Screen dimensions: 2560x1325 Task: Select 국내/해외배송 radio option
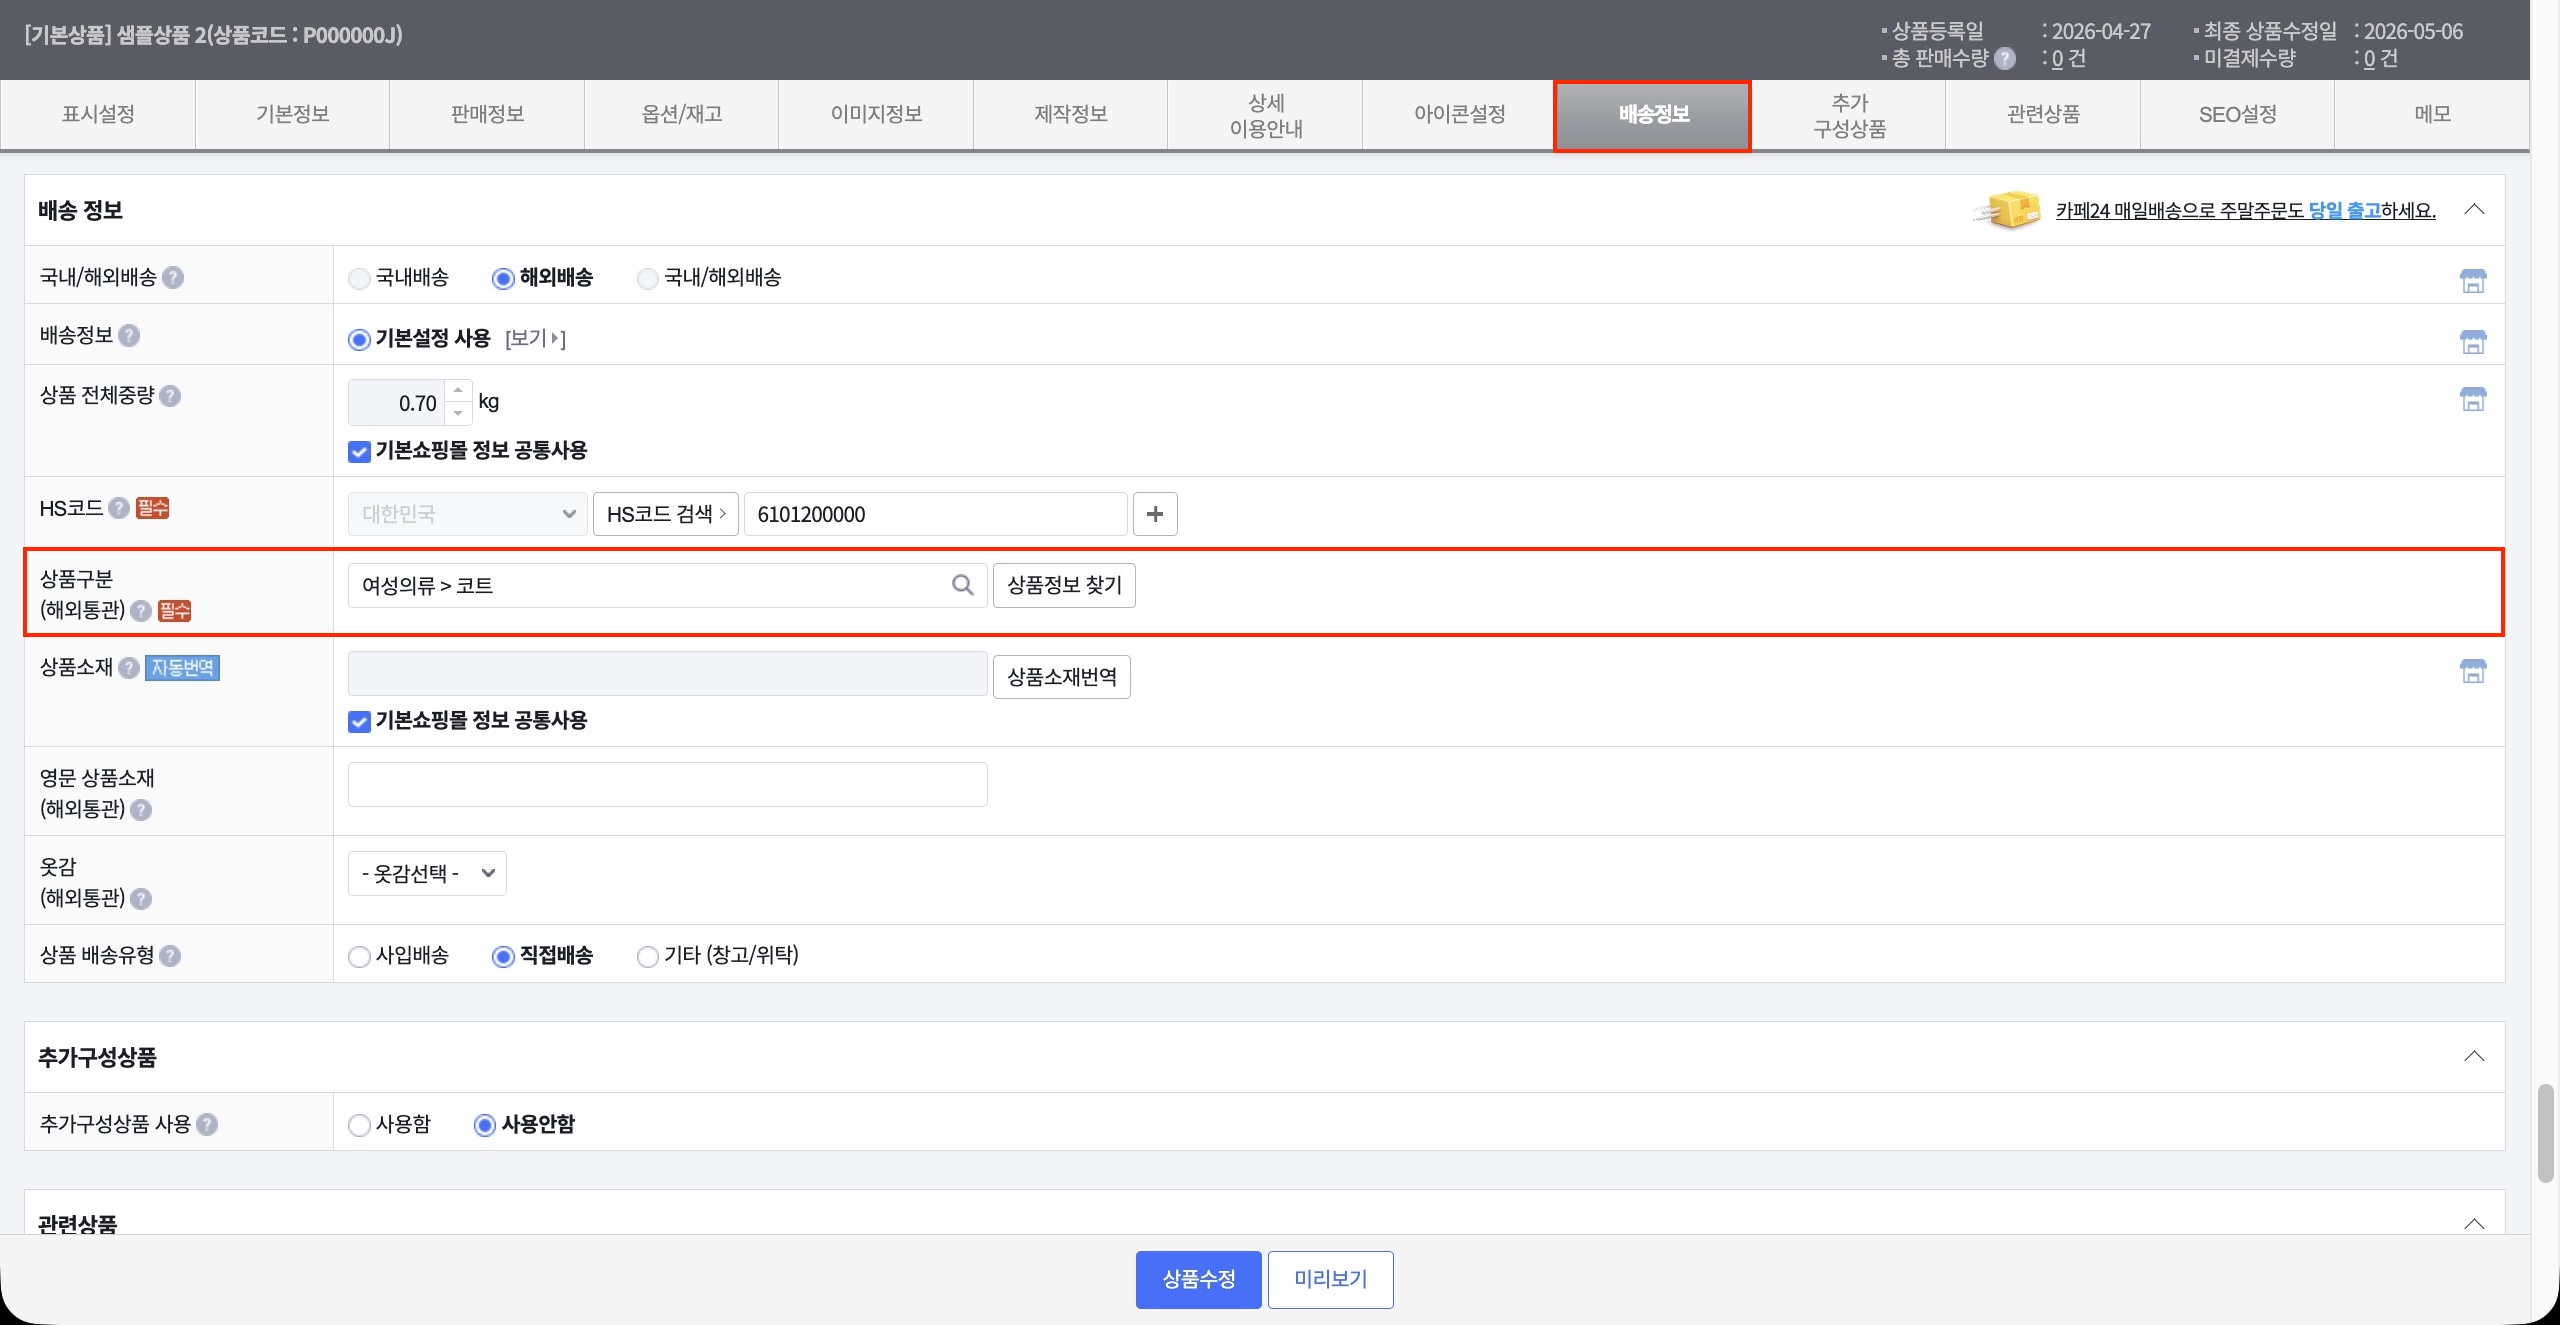pos(648,279)
